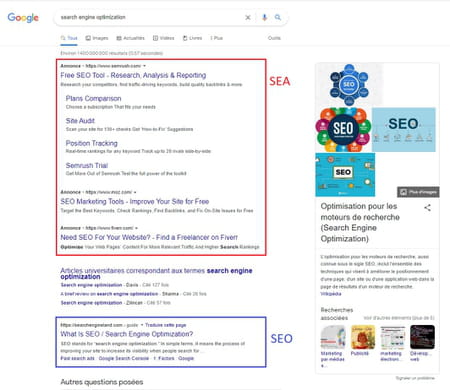Open SEO Marketing Tools - Improve Your Site link
Screen dimensions: 450x390
135,201
